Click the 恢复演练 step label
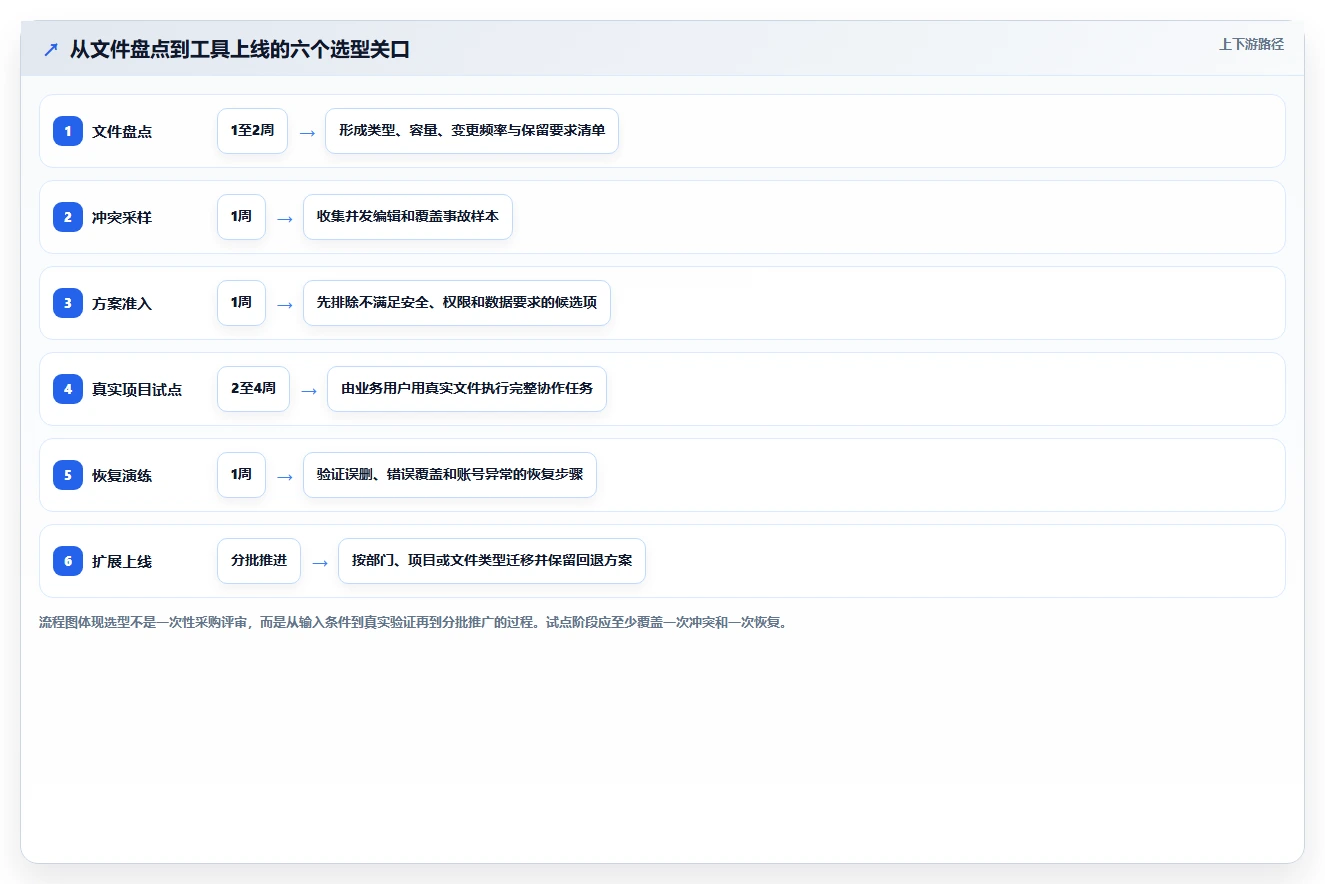 (x=122, y=475)
